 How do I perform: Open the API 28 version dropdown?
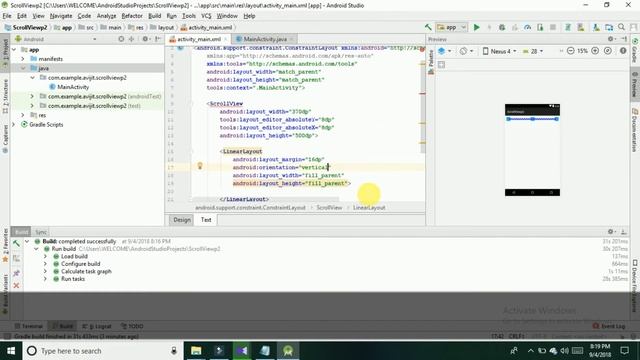click(x=533, y=51)
